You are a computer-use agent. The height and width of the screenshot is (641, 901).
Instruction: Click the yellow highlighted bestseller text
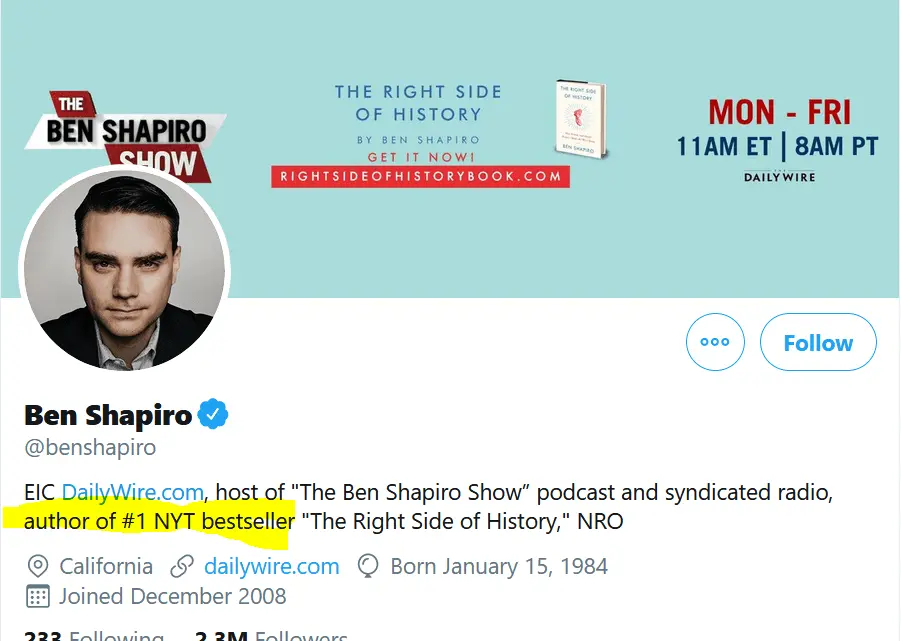point(160,521)
